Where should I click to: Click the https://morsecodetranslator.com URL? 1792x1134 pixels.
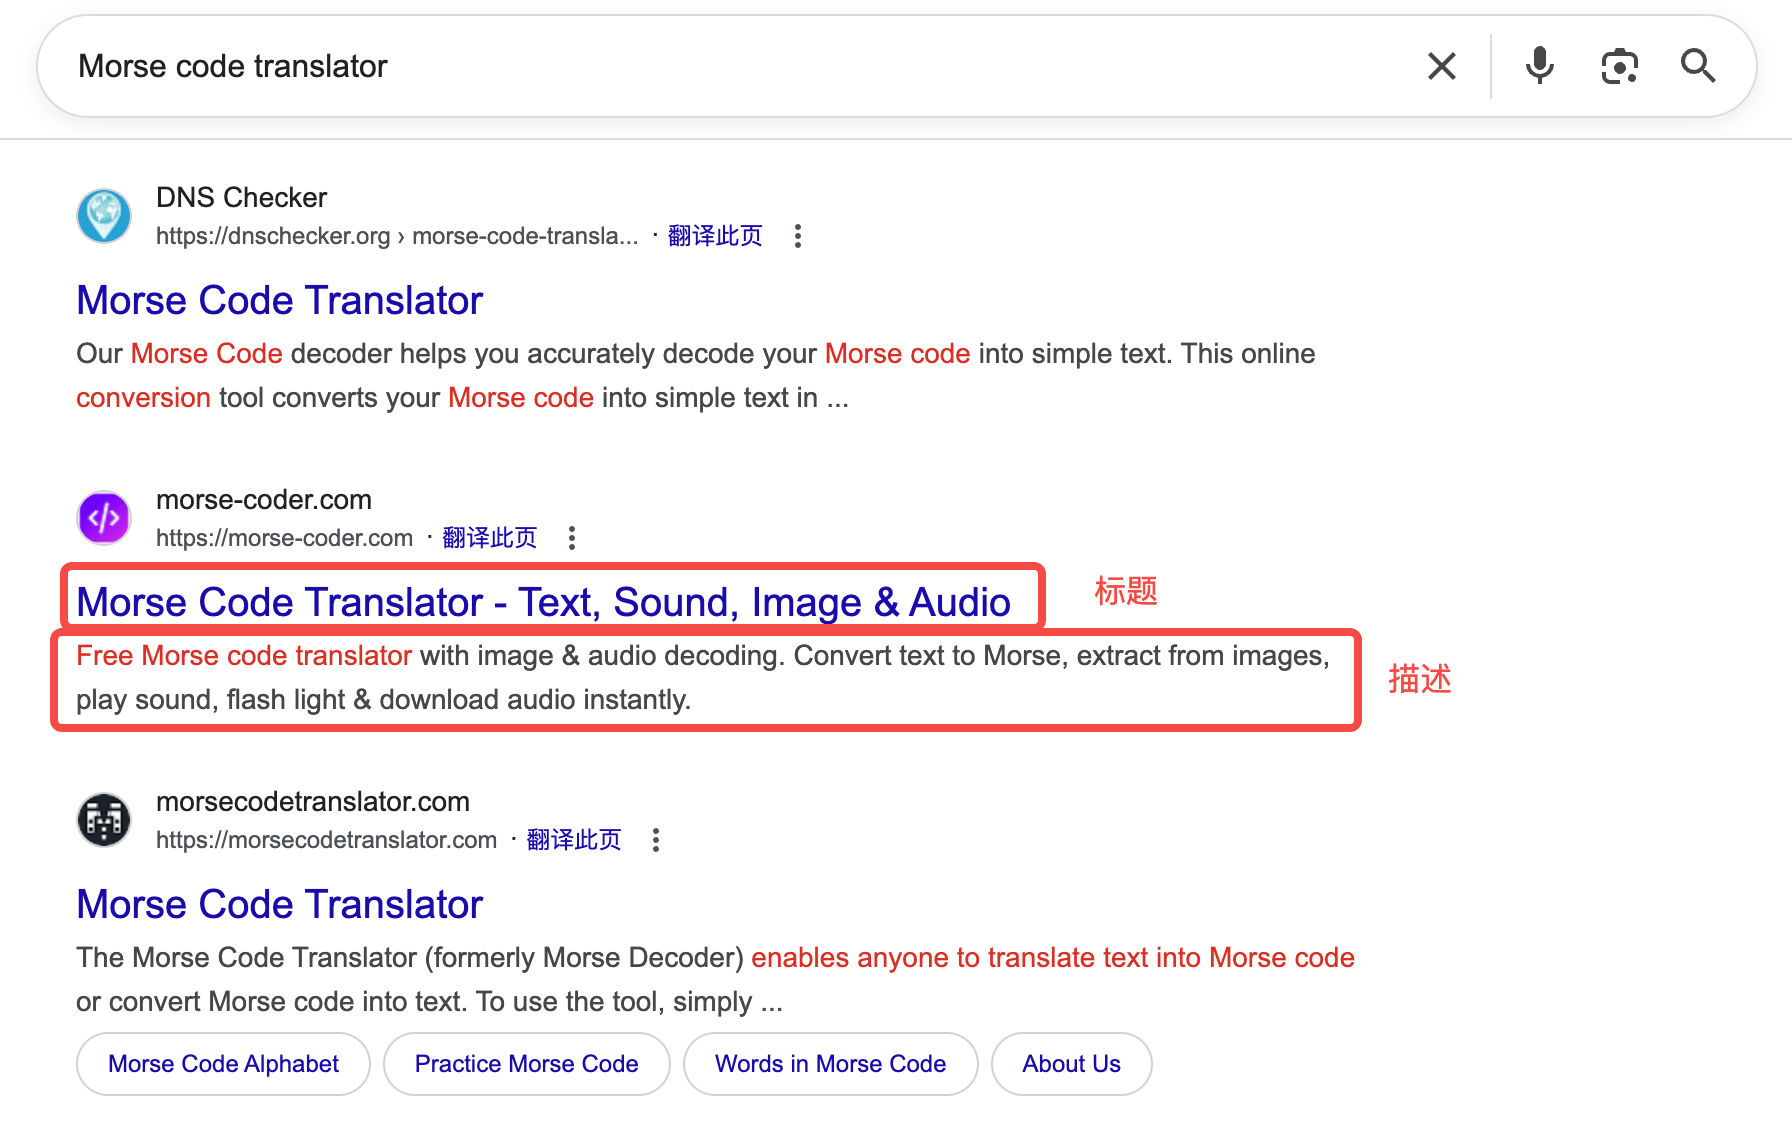tap(327, 840)
